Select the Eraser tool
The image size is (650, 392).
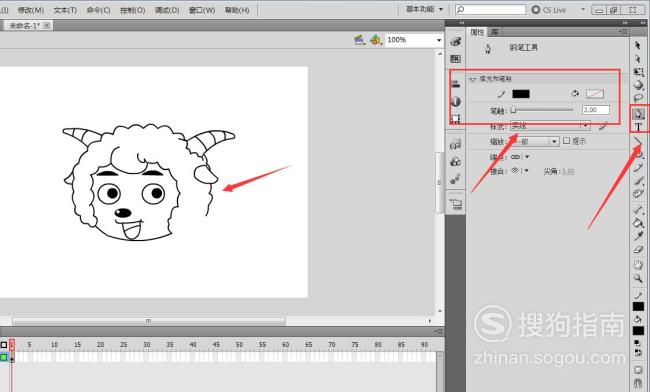click(x=638, y=249)
